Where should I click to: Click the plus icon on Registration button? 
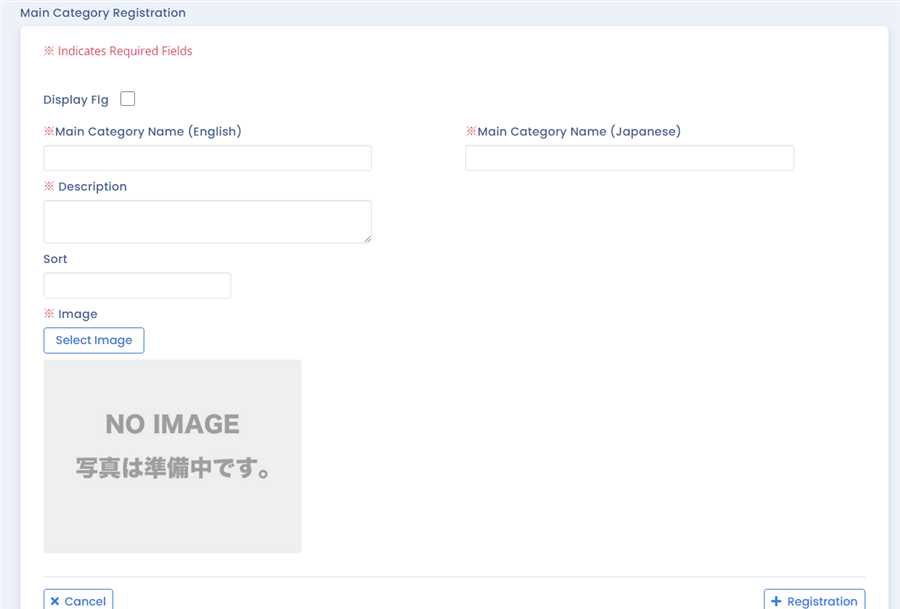click(x=776, y=601)
